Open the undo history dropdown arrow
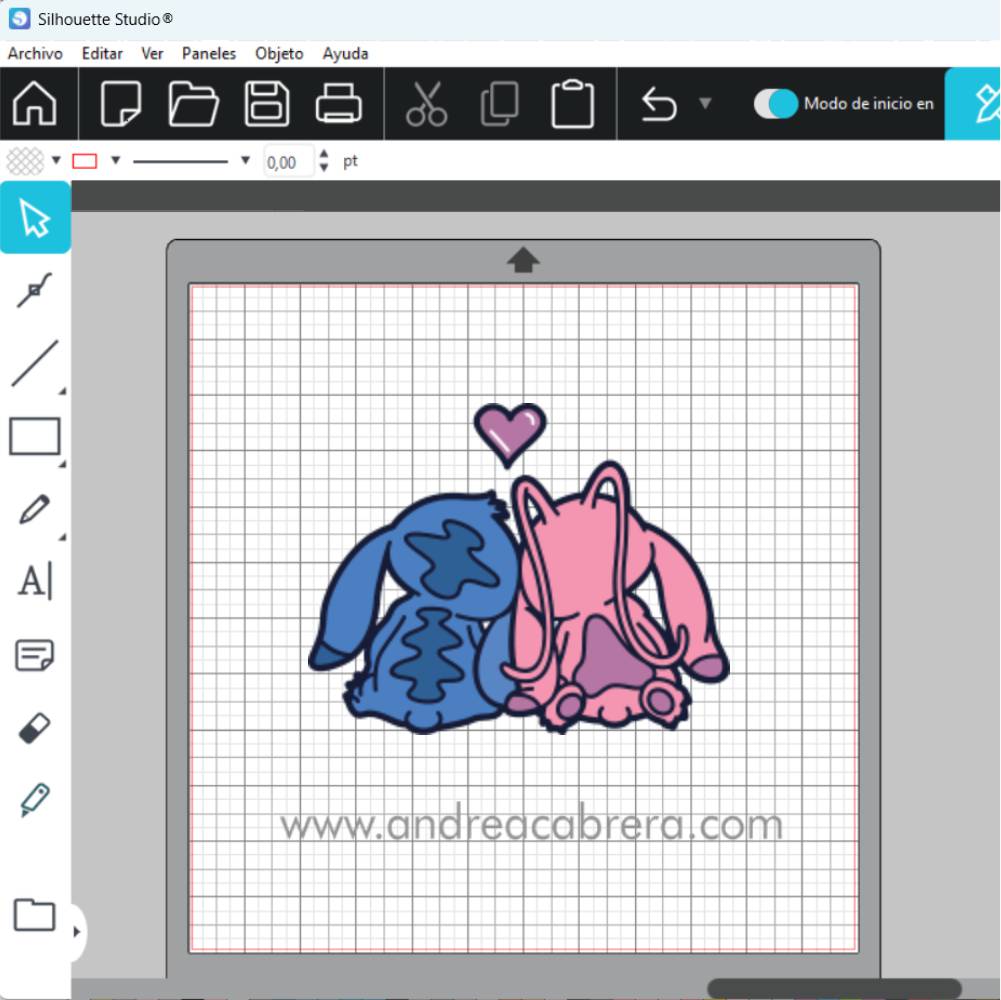The image size is (1001, 1000). click(x=704, y=104)
